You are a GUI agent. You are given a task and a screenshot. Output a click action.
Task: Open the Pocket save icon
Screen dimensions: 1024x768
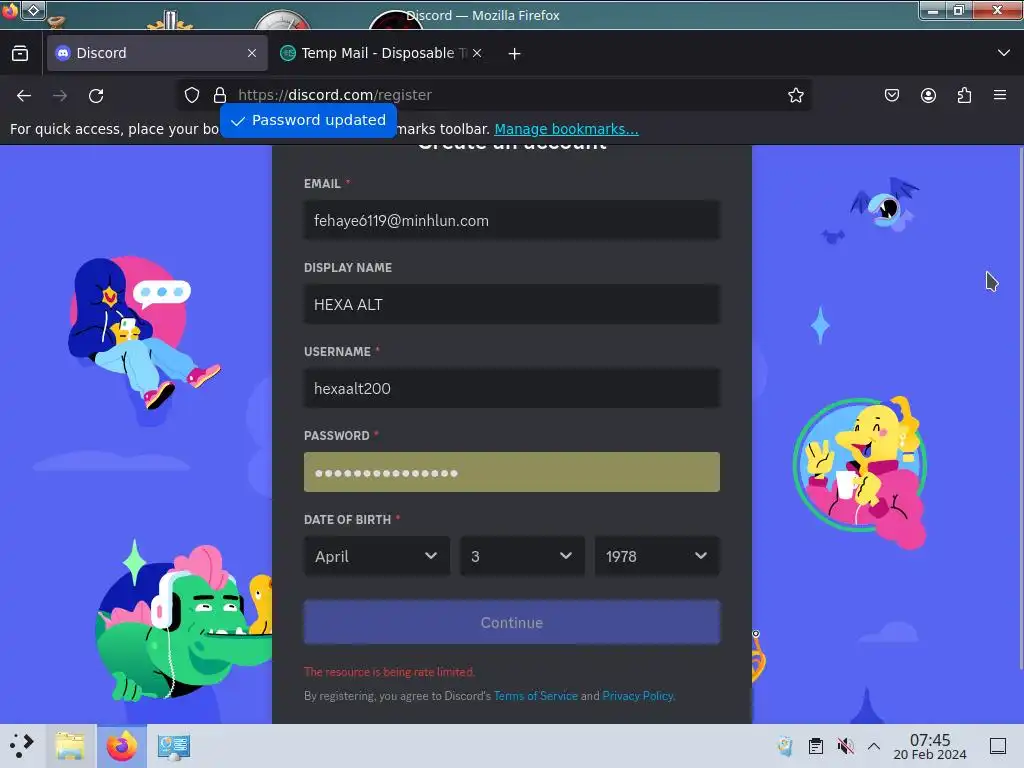tap(891, 95)
